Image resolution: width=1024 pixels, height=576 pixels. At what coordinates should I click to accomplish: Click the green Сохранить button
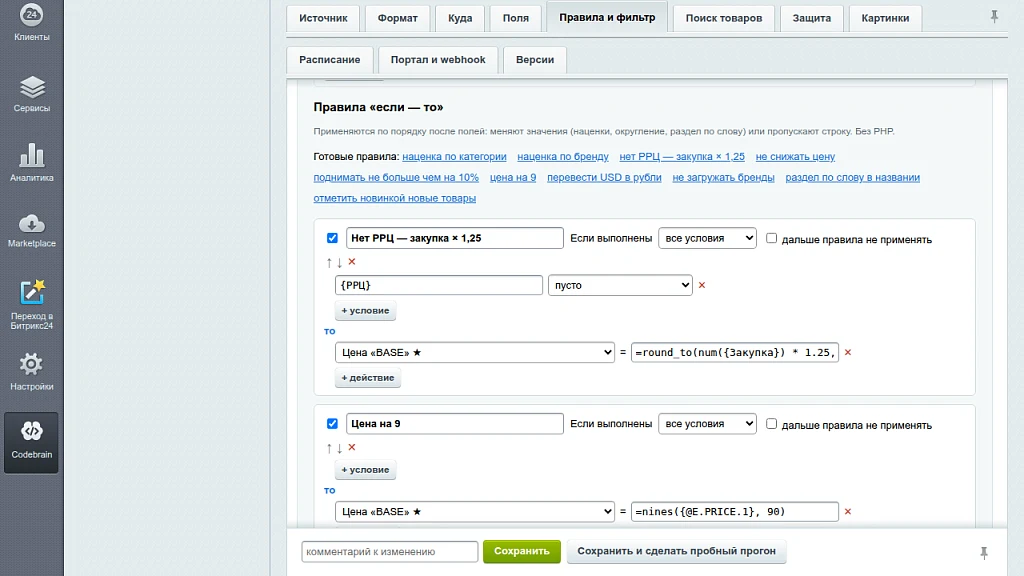[522, 551]
